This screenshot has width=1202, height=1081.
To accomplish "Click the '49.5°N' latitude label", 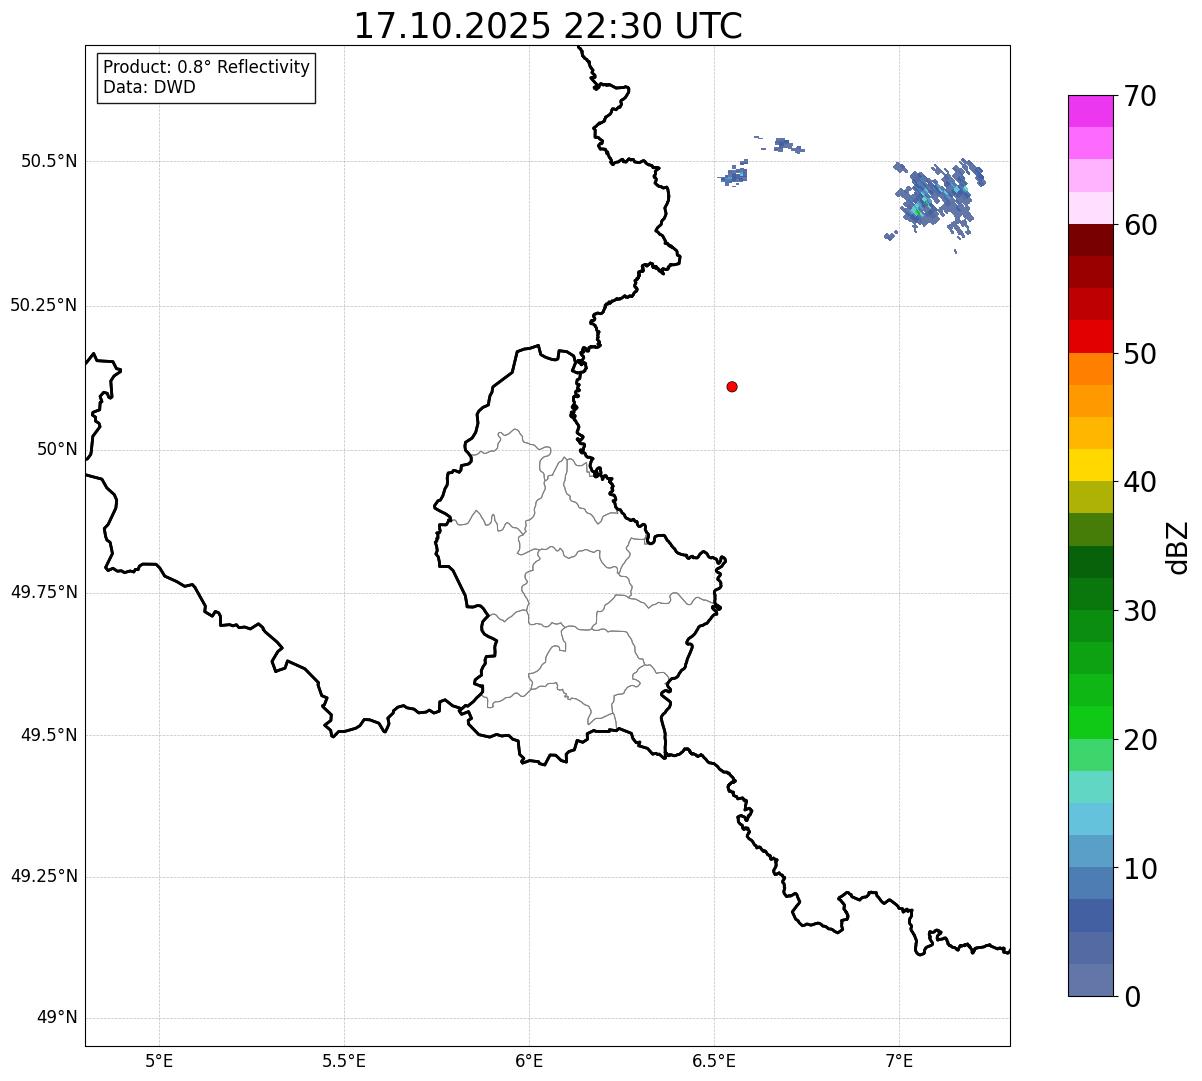I will (x=49, y=735).
